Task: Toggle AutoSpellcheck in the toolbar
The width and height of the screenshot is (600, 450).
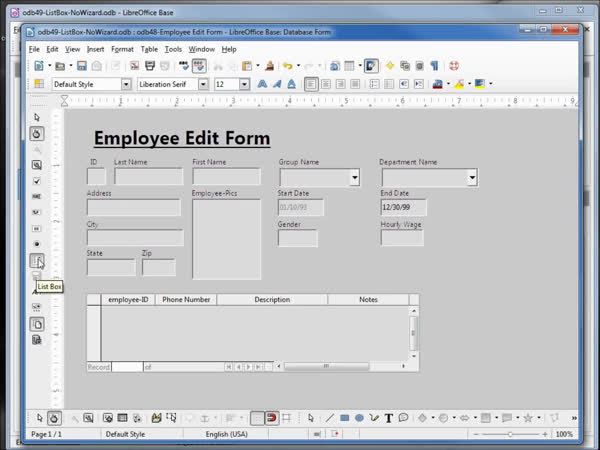Action: 199,66
